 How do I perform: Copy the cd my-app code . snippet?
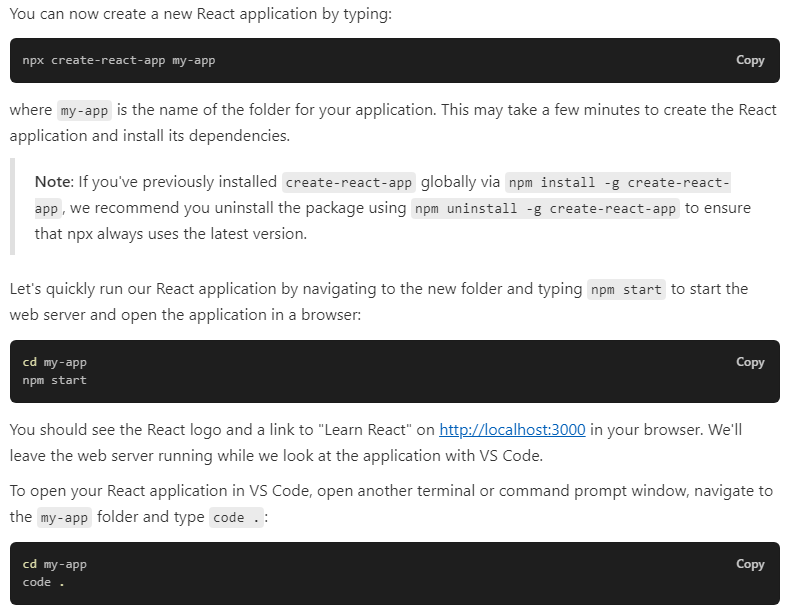[750, 564]
